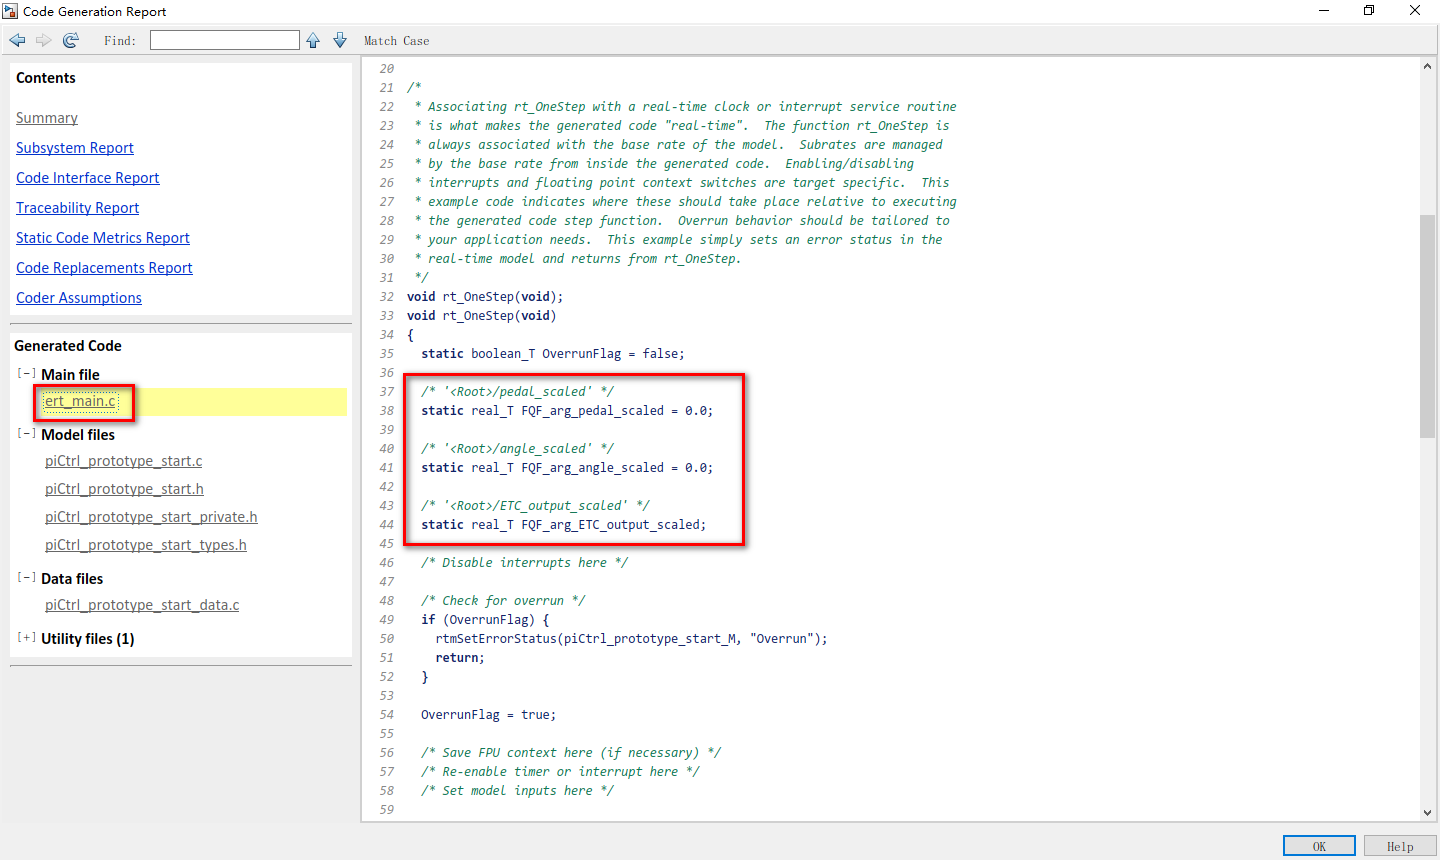Restore down the Code Generation Report window
Screen dimensions: 1440x860
point(1369,11)
